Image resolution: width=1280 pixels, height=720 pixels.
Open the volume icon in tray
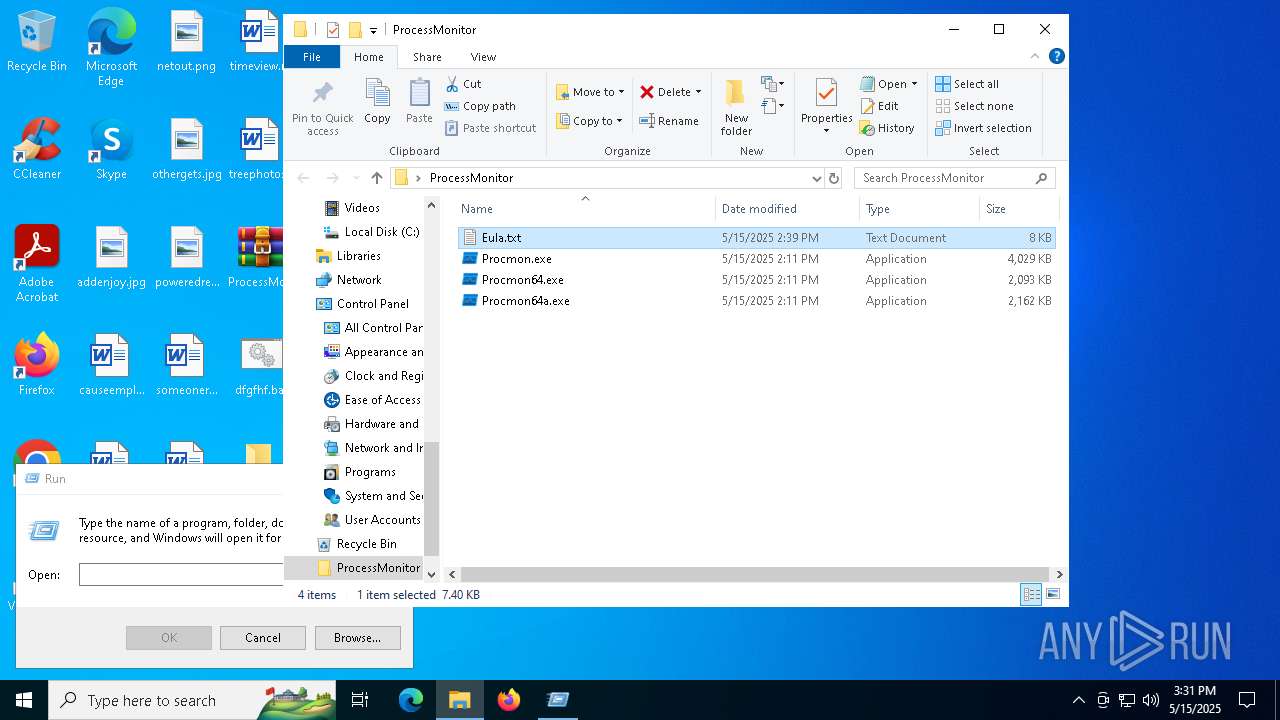1150,700
